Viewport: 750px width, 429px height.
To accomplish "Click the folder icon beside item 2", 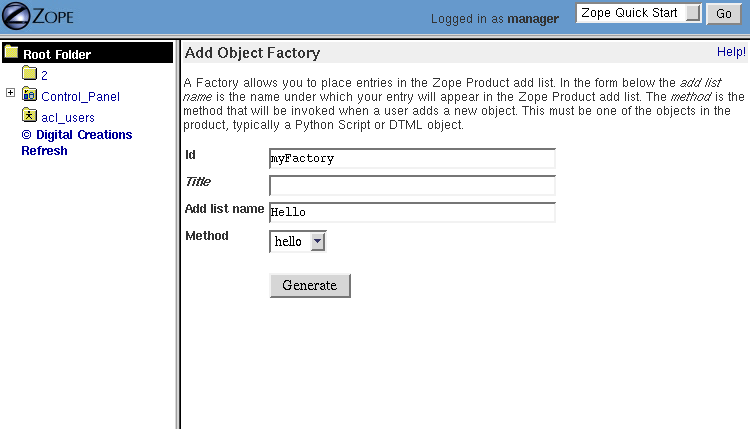I will [x=29, y=74].
